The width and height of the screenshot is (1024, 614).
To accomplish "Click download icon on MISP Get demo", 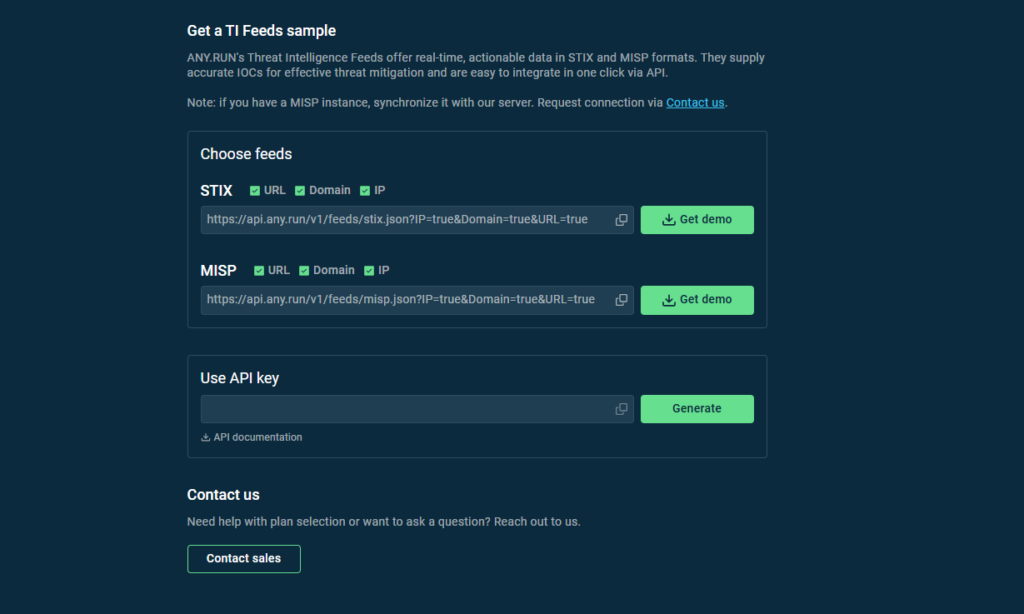I will (x=669, y=300).
